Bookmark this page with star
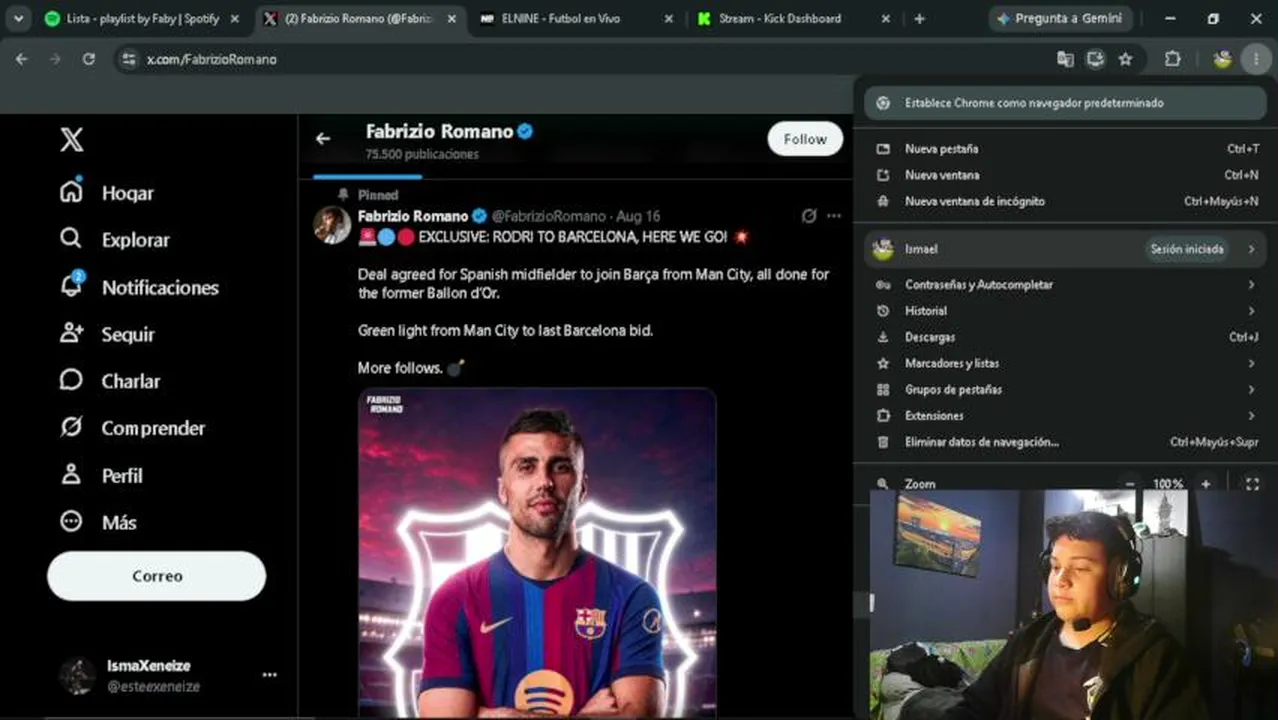1278x720 pixels. (1125, 59)
